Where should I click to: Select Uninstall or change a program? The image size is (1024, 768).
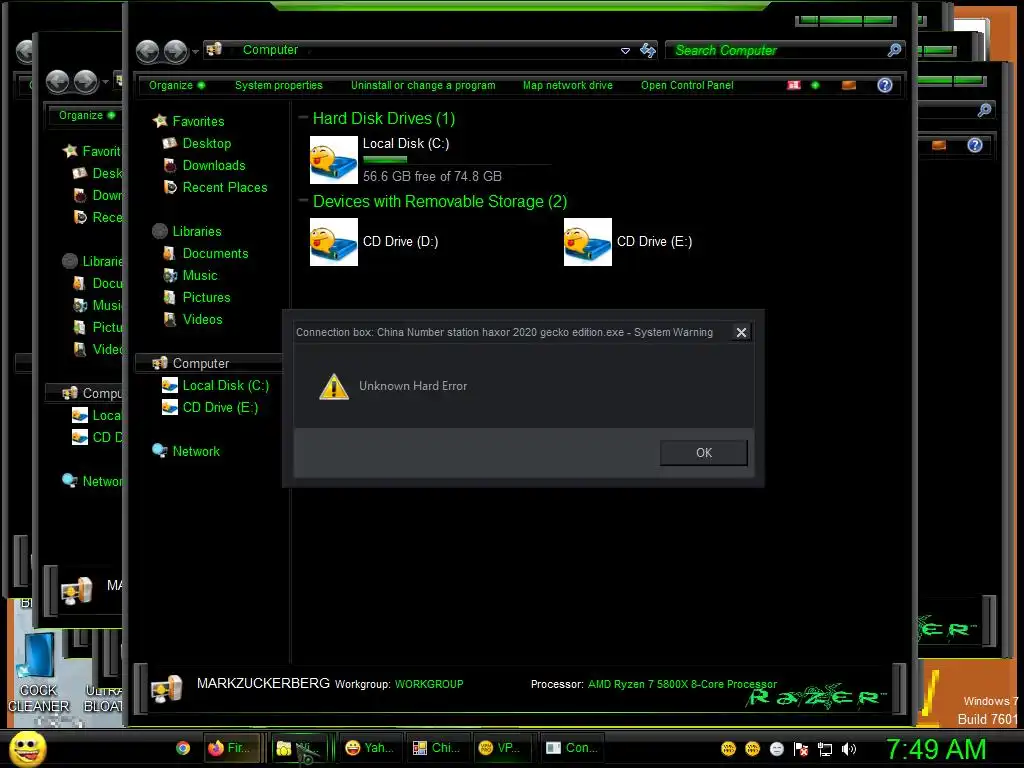point(423,86)
